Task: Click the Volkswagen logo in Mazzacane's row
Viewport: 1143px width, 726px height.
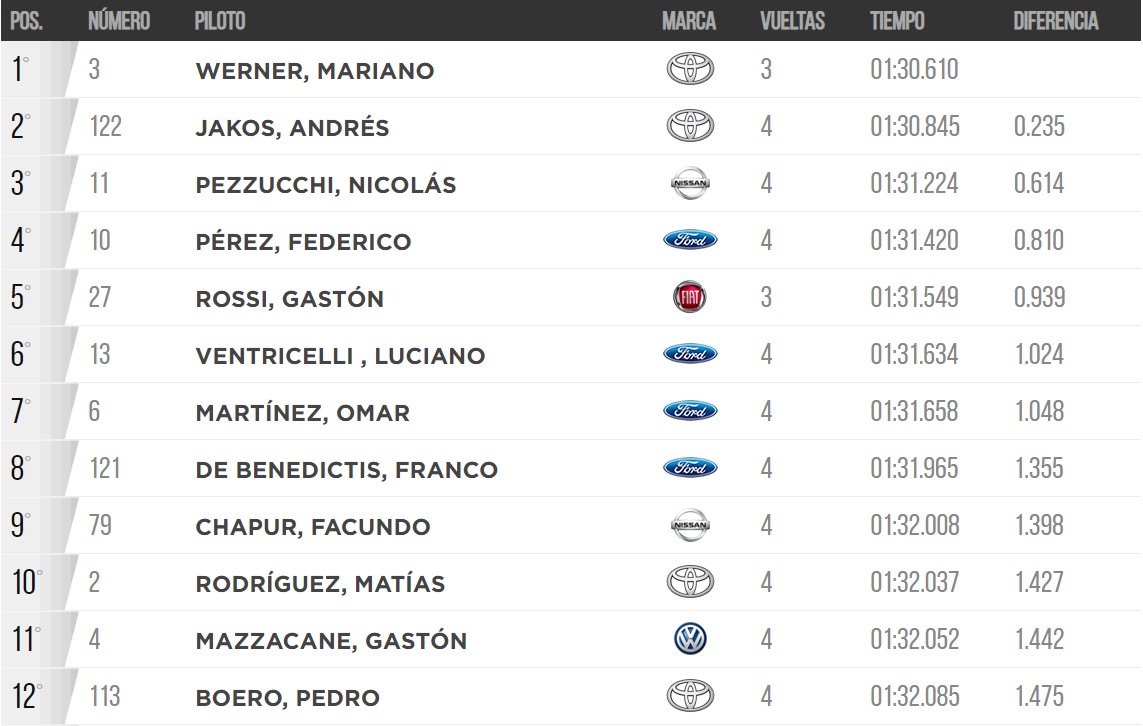Action: 690,639
